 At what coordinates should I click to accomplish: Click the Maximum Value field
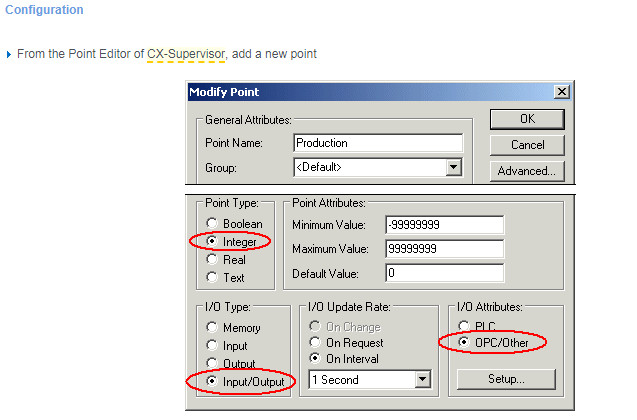444,249
